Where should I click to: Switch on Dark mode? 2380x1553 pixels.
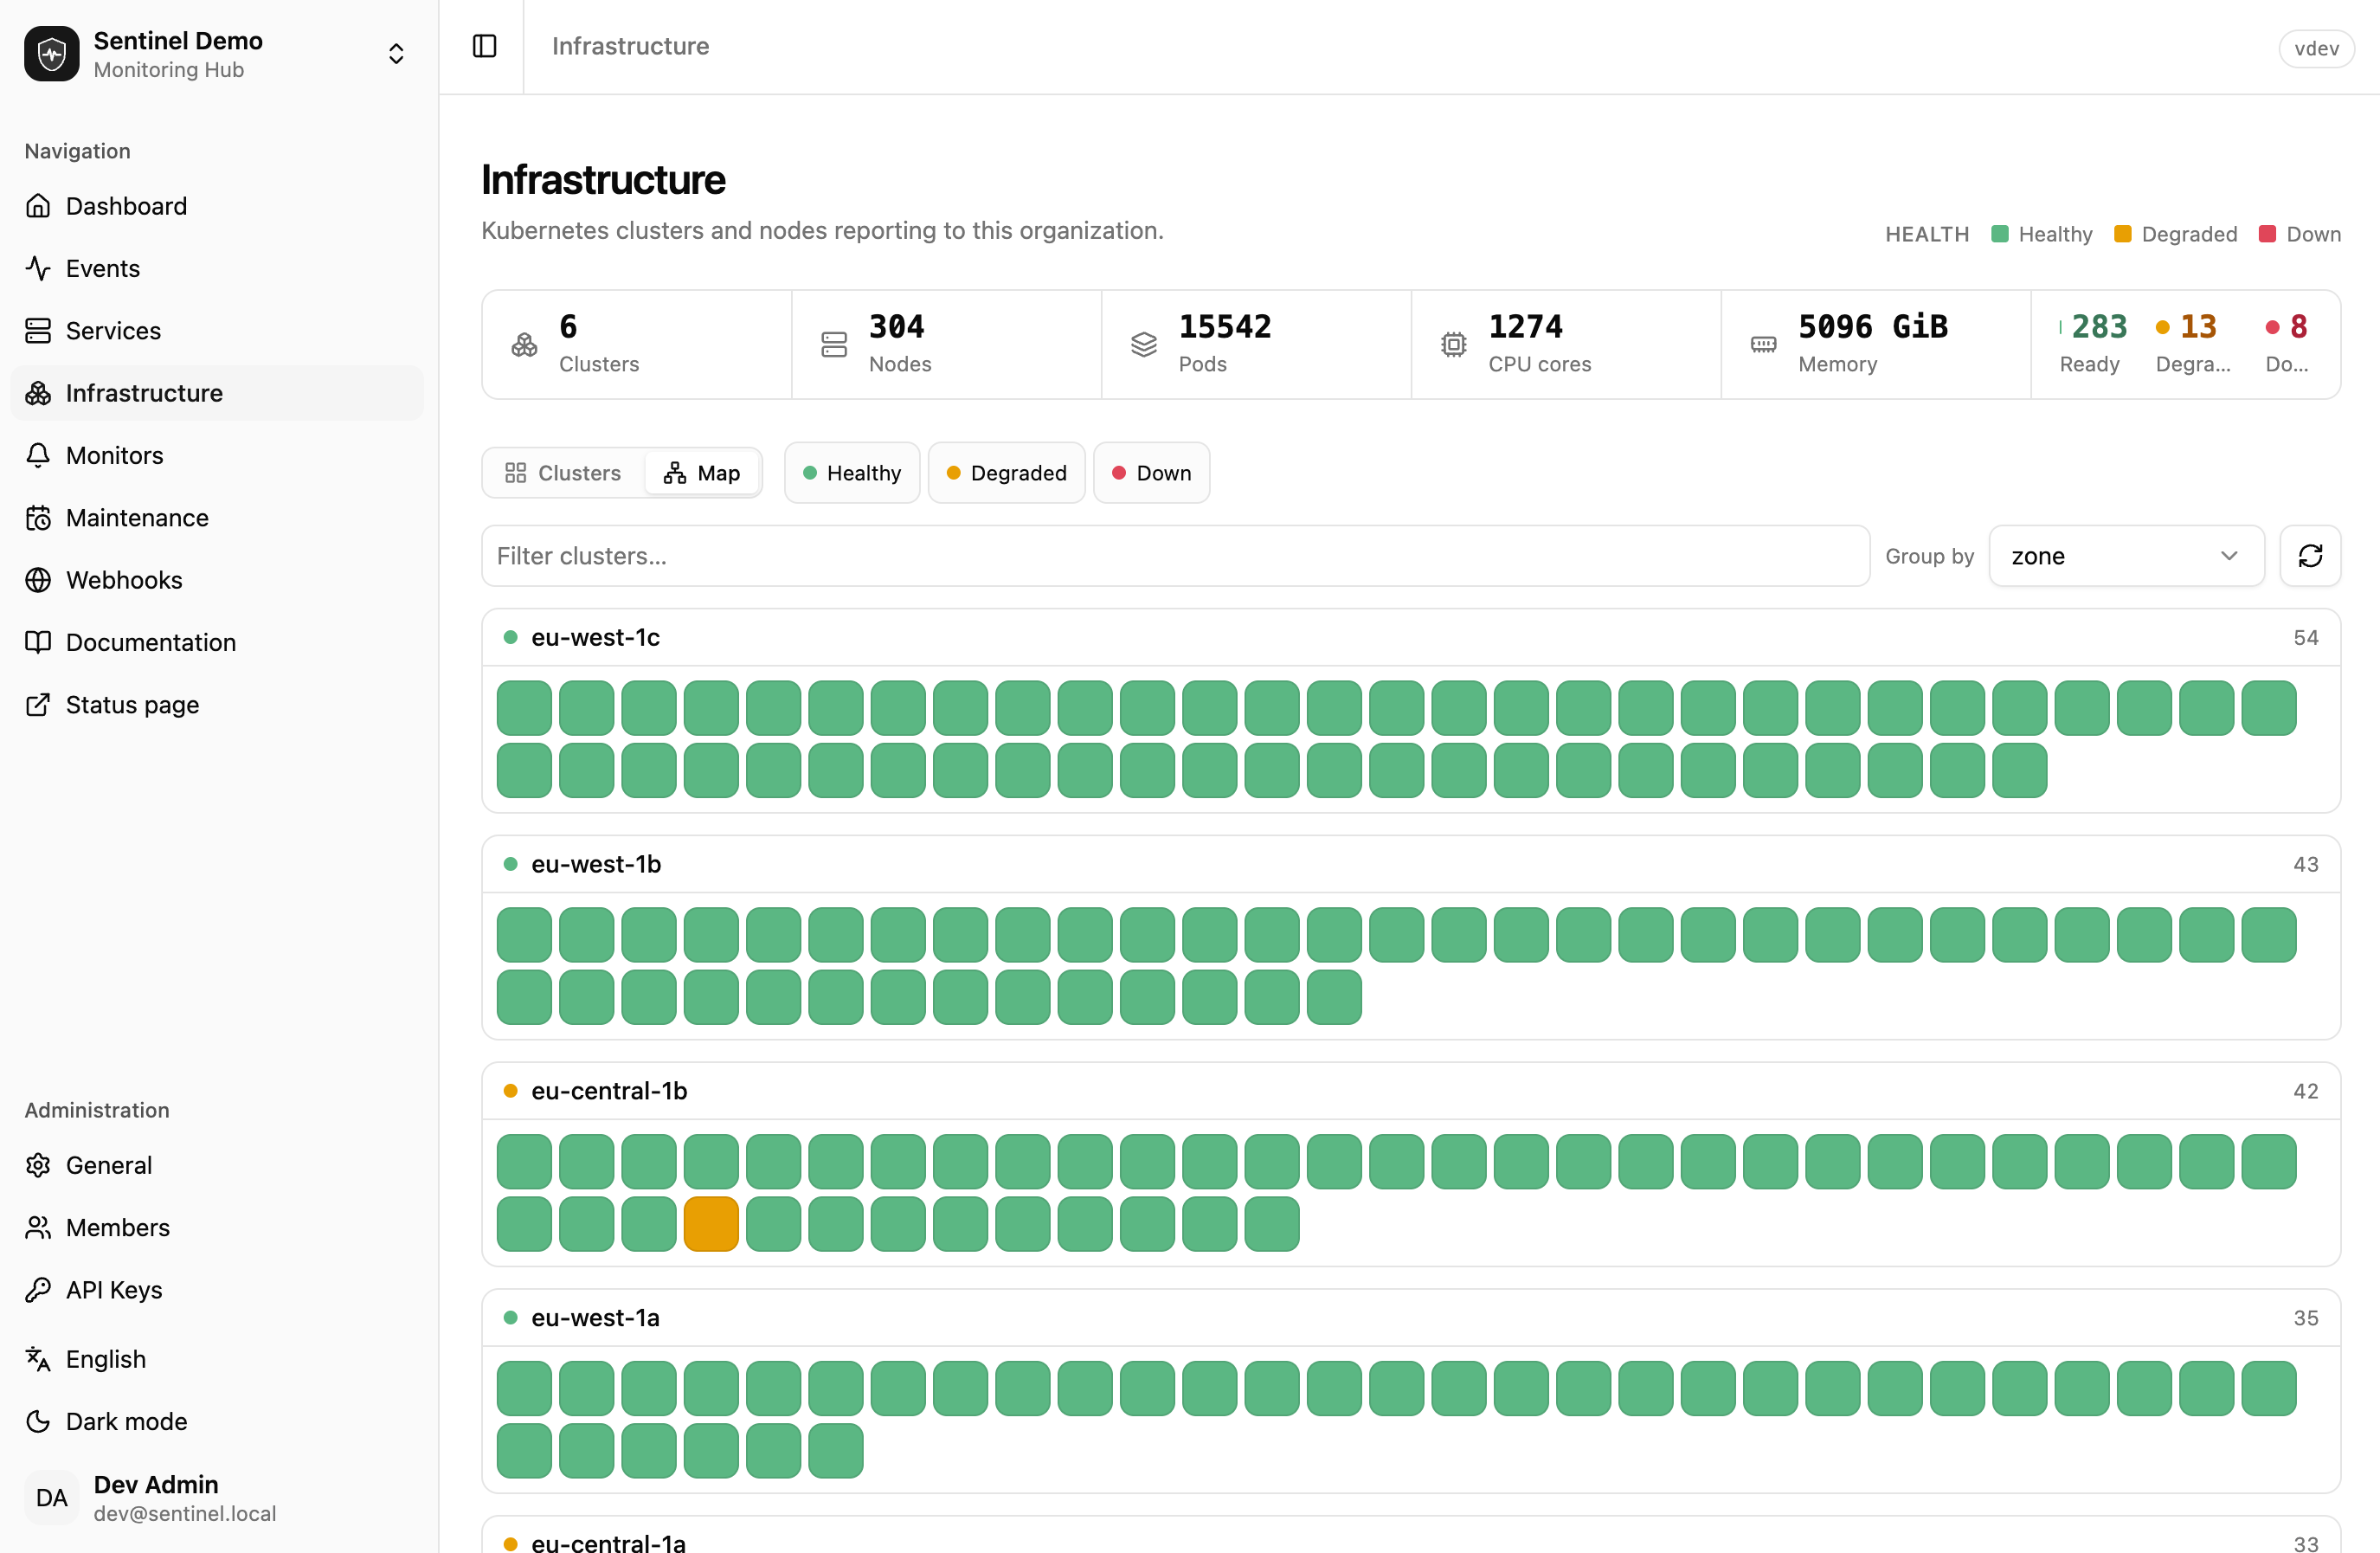tap(217, 1421)
